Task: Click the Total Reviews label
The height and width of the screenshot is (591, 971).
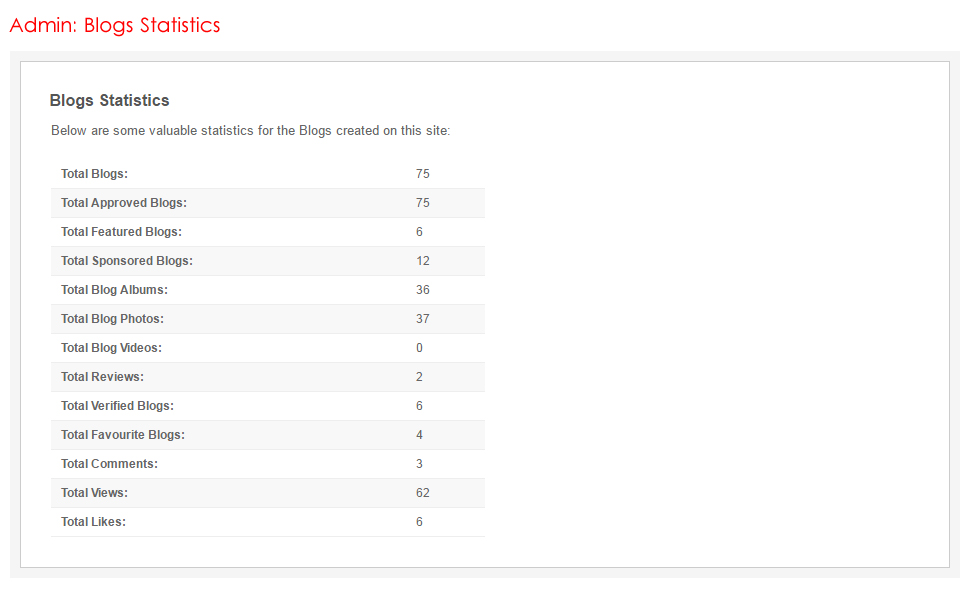Action: point(102,377)
